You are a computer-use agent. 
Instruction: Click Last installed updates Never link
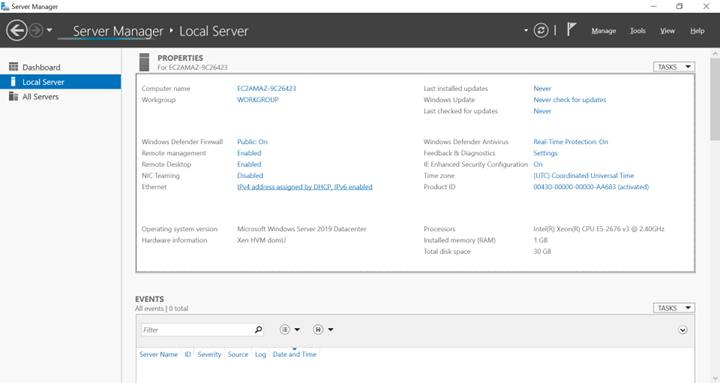tap(542, 88)
